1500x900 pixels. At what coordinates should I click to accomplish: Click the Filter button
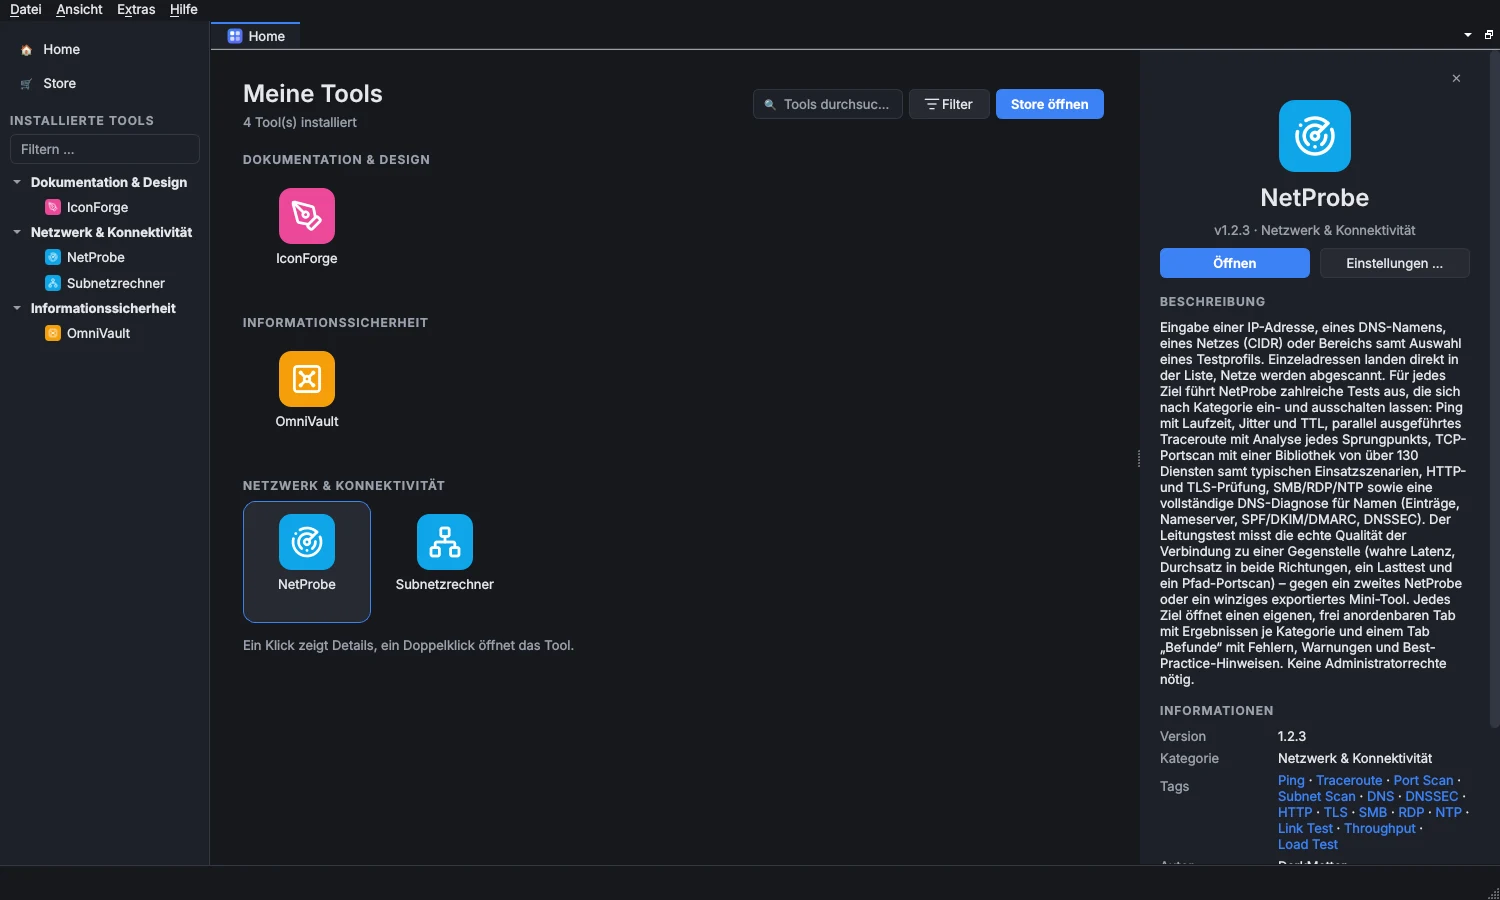pyautogui.click(x=949, y=104)
